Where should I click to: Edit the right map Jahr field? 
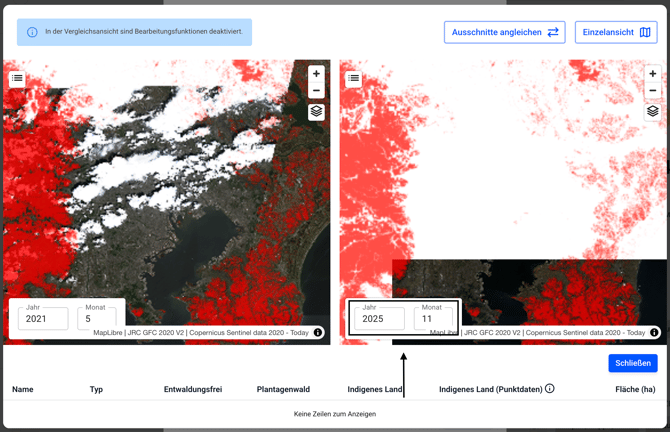[x=379, y=319]
